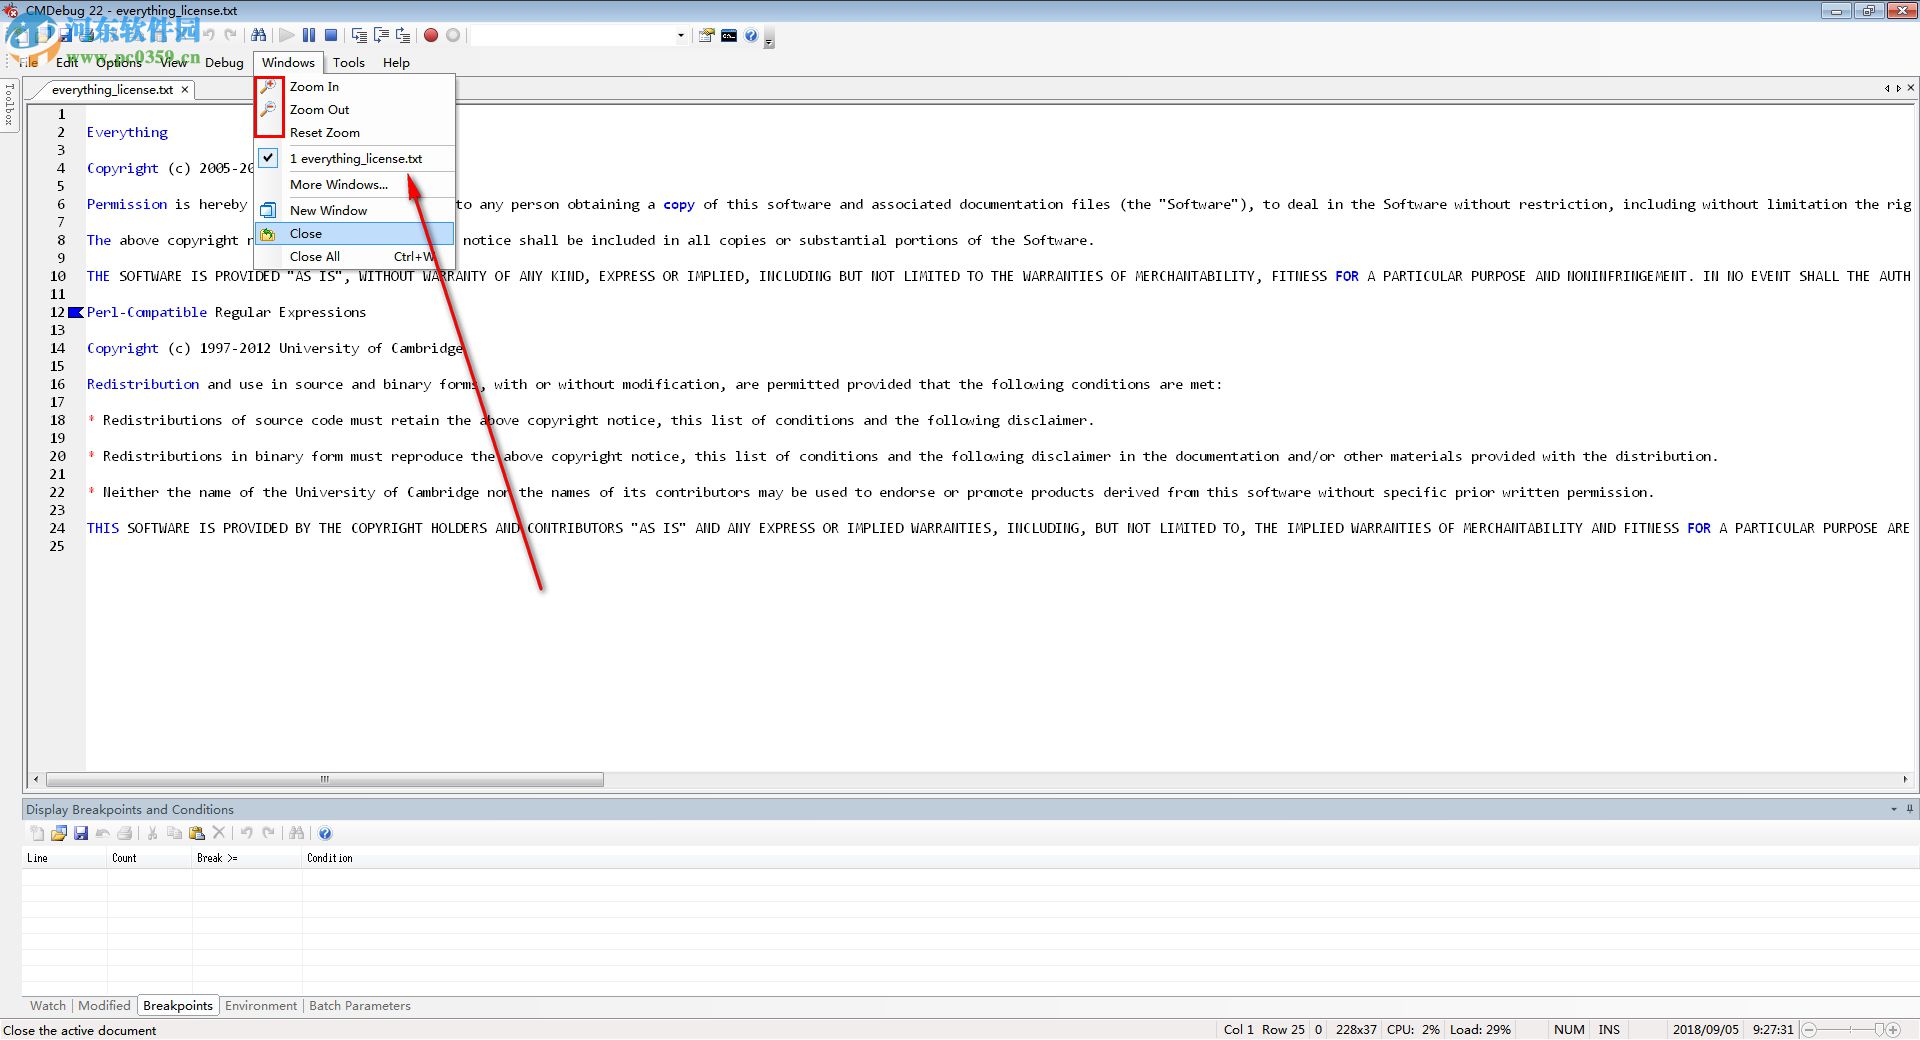Pause execution using the Pause icon
This screenshot has height=1040, width=1920.
click(309, 34)
